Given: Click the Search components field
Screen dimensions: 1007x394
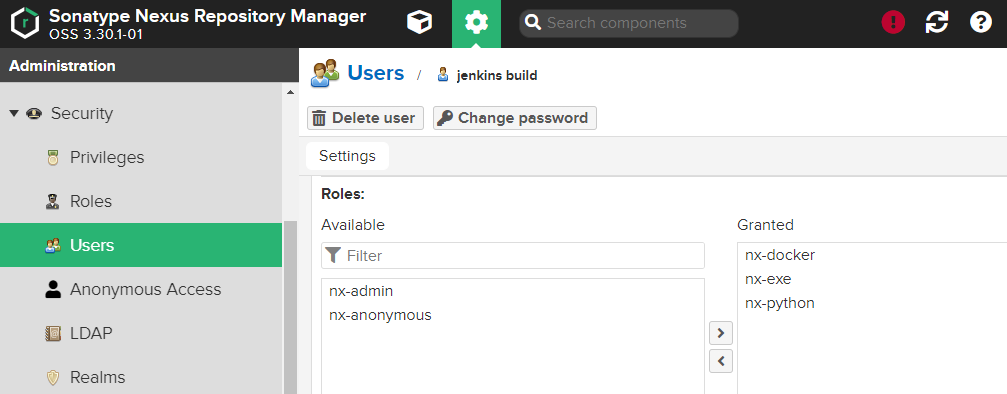Looking at the screenshot, I should 629,23.
